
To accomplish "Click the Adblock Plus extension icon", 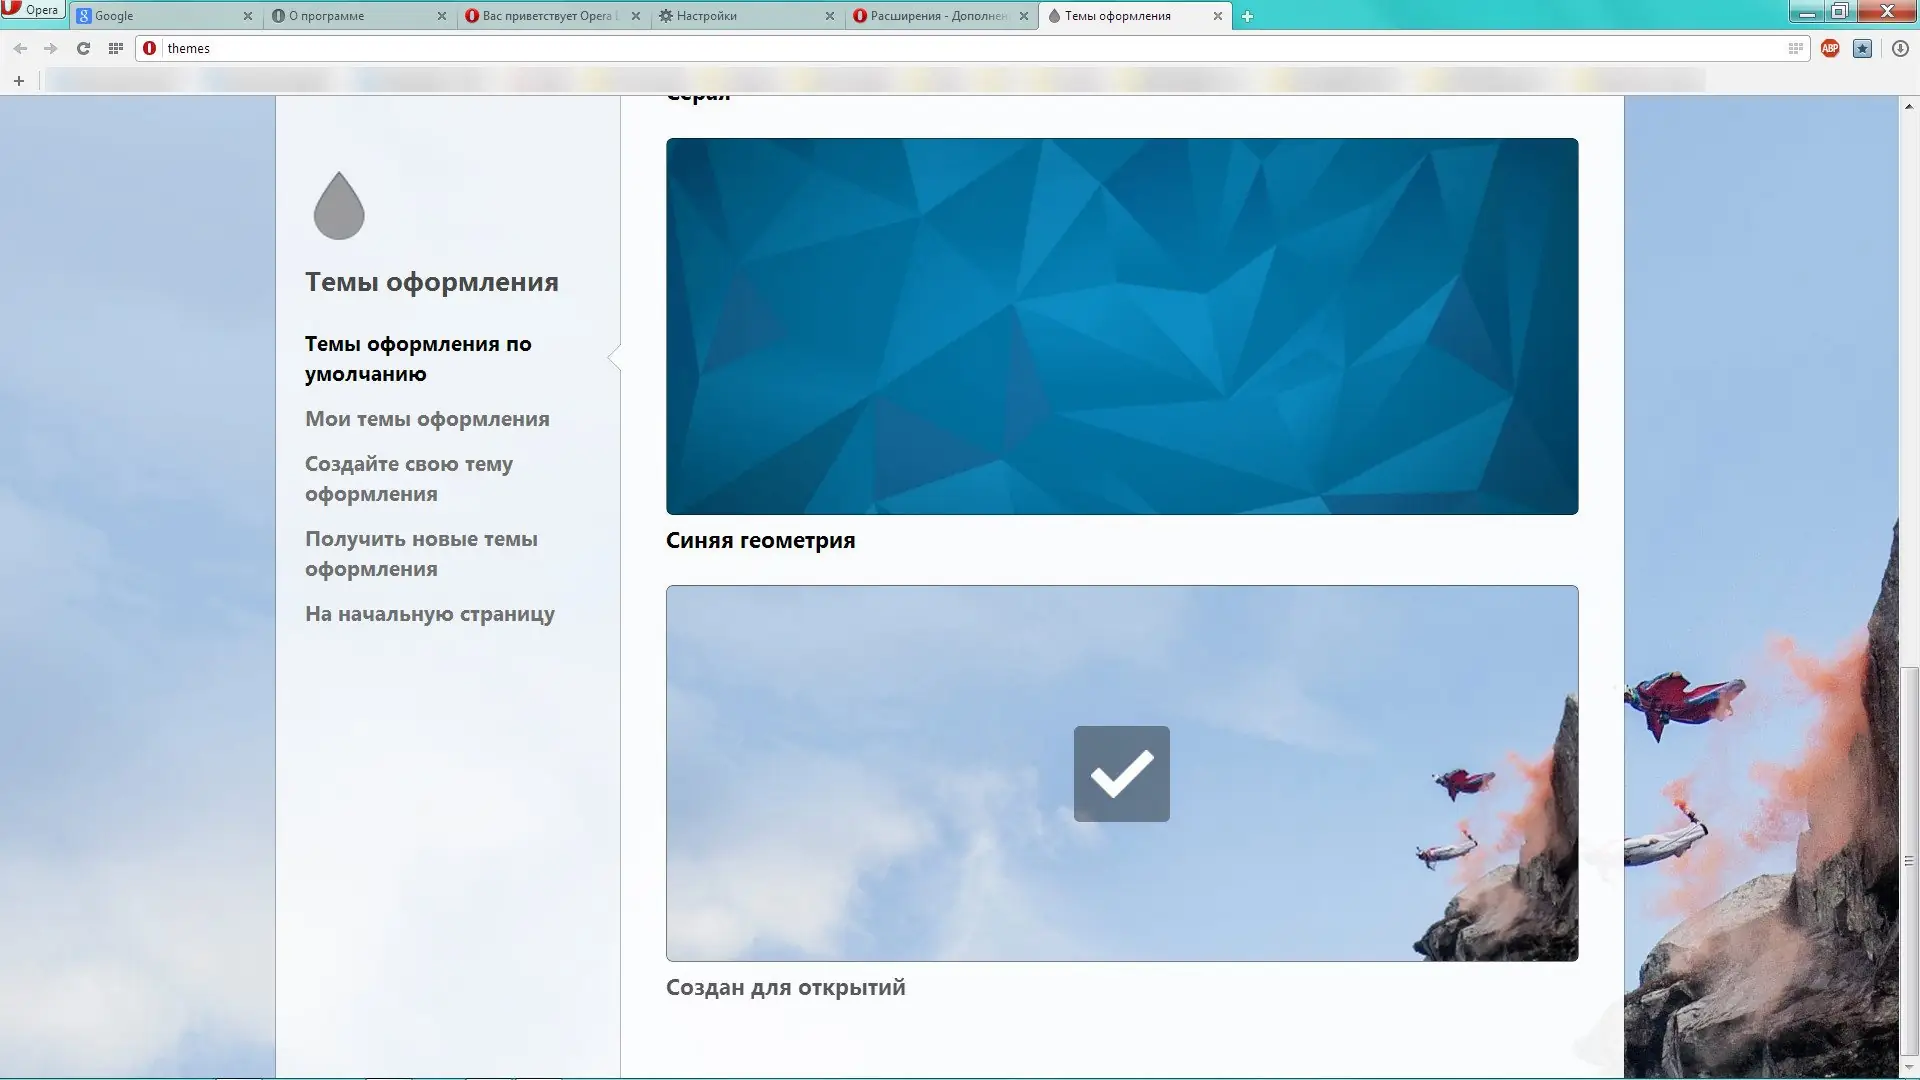I will pyautogui.click(x=1830, y=48).
